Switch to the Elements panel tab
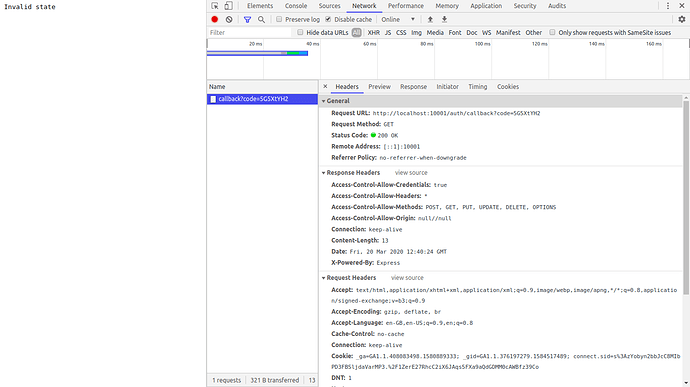This screenshot has width=690, height=387. click(260, 6)
